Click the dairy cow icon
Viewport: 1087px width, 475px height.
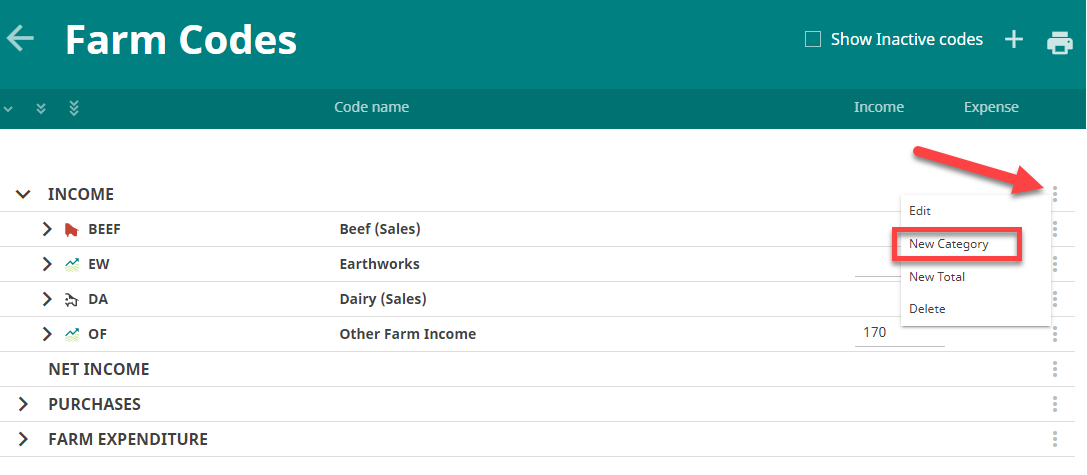pos(71,300)
